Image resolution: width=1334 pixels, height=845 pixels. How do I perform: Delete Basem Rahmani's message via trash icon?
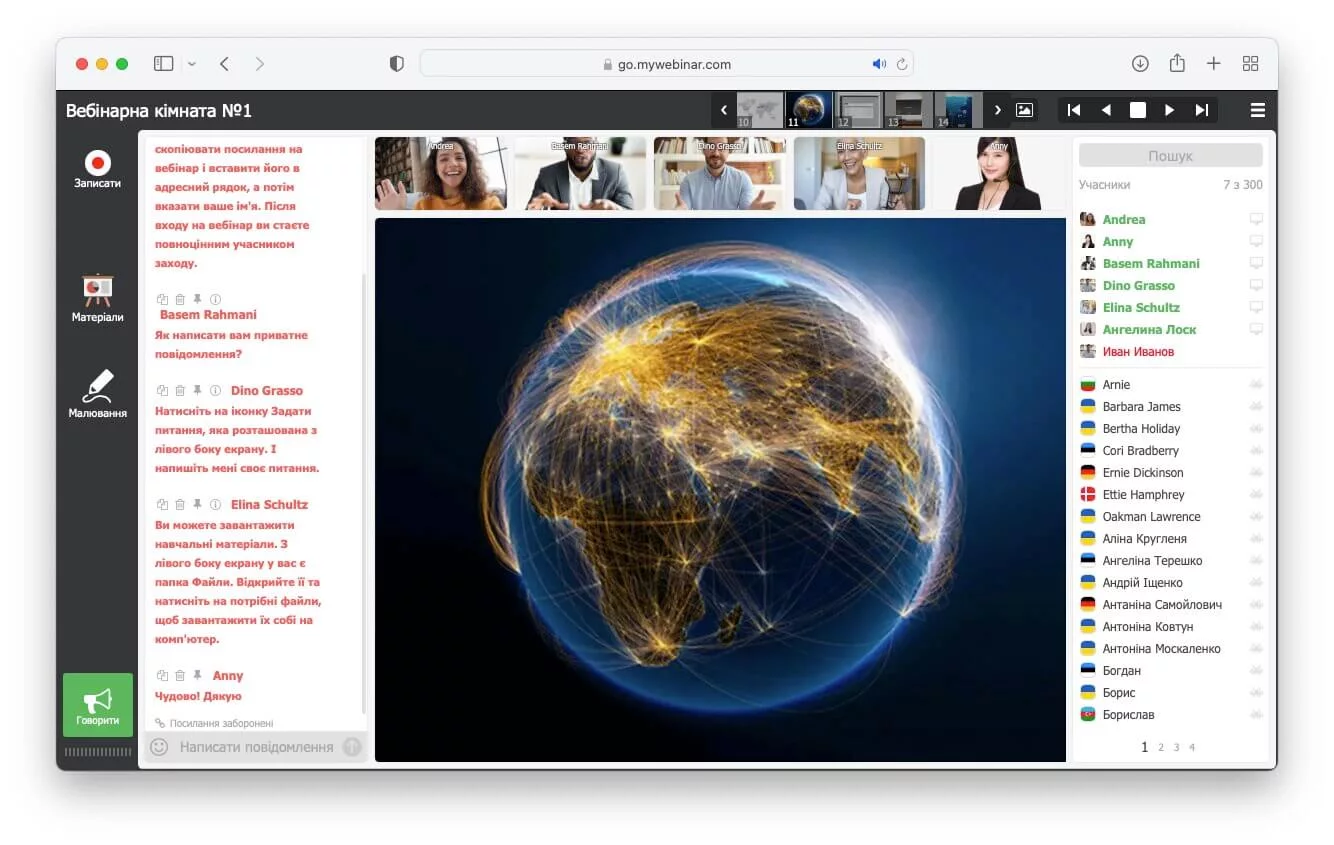tap(180, 299)
